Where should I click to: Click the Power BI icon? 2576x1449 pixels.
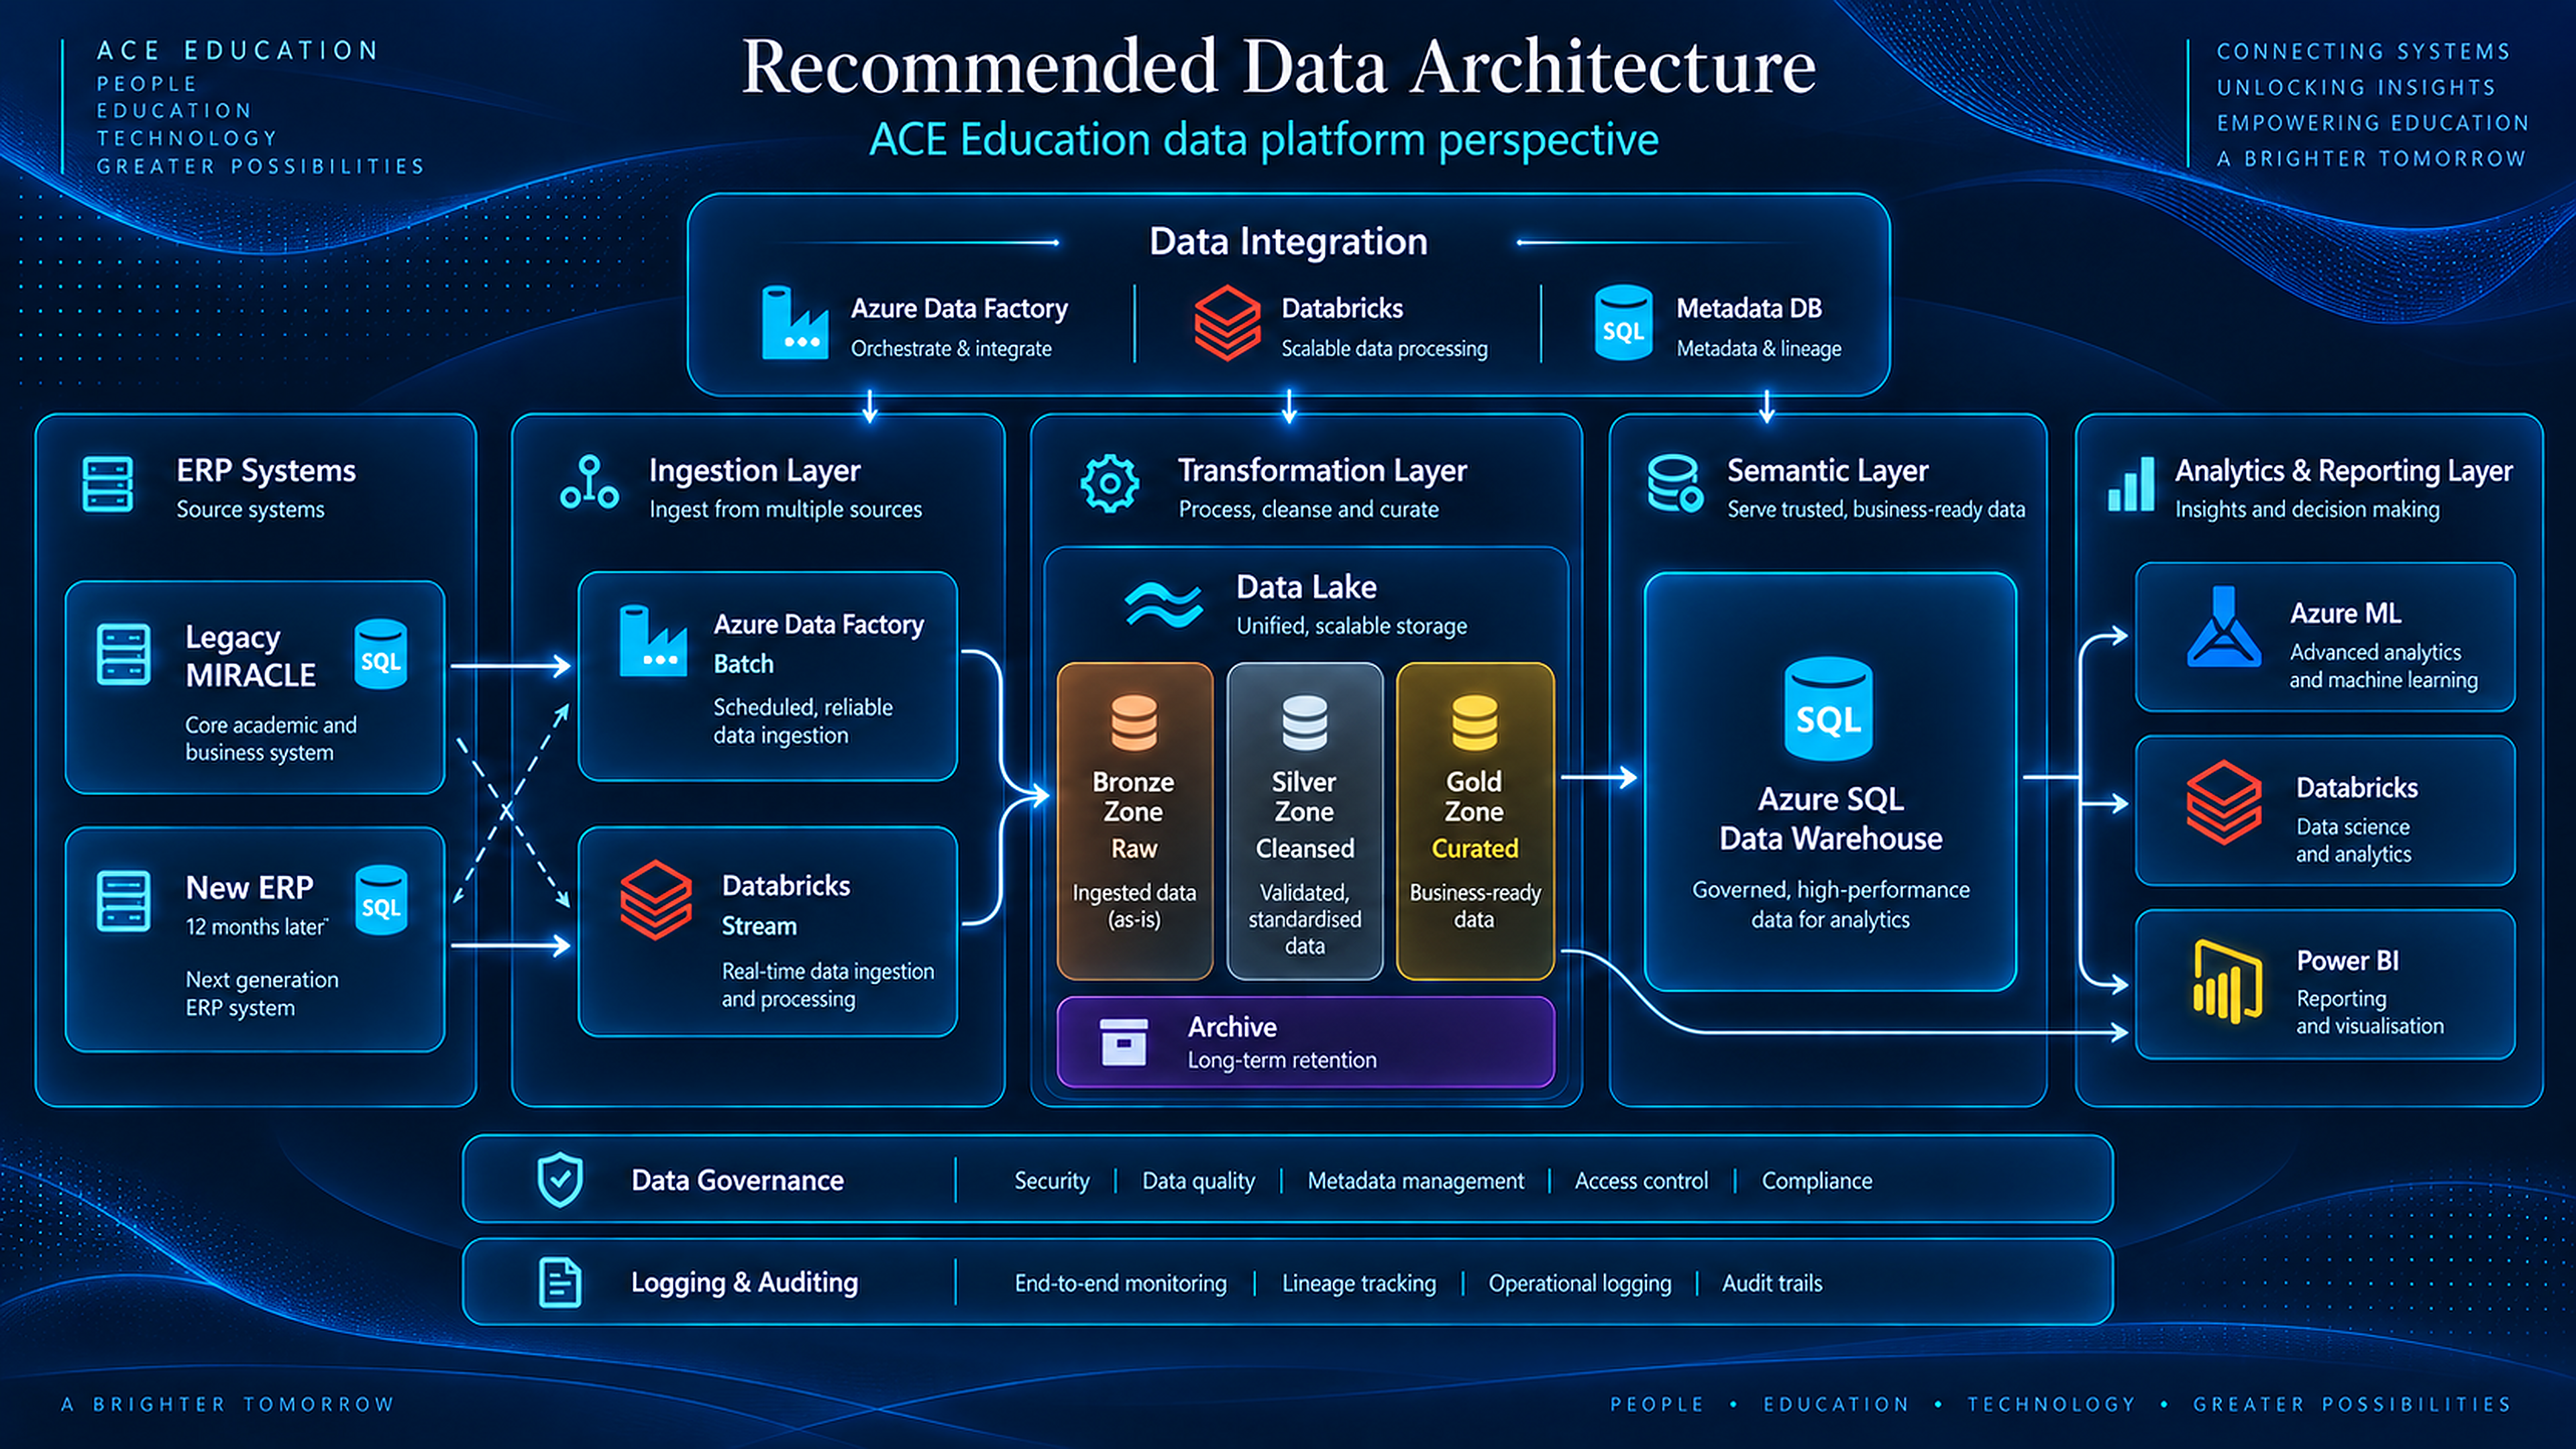coord(2227,982)
